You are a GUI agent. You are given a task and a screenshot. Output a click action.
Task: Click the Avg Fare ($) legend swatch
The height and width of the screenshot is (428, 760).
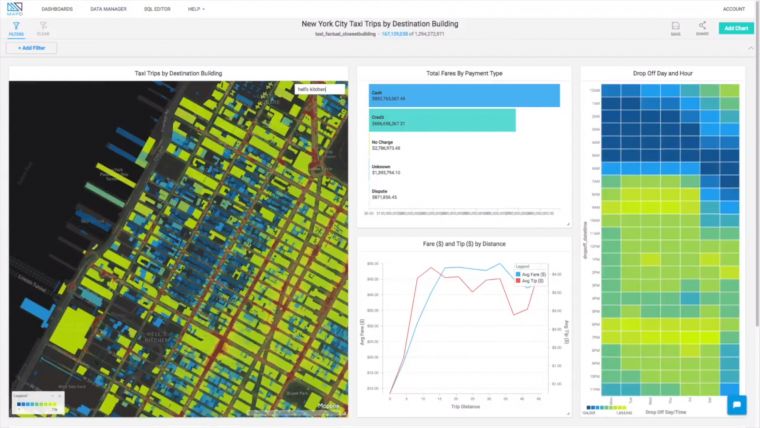(518, 274)
